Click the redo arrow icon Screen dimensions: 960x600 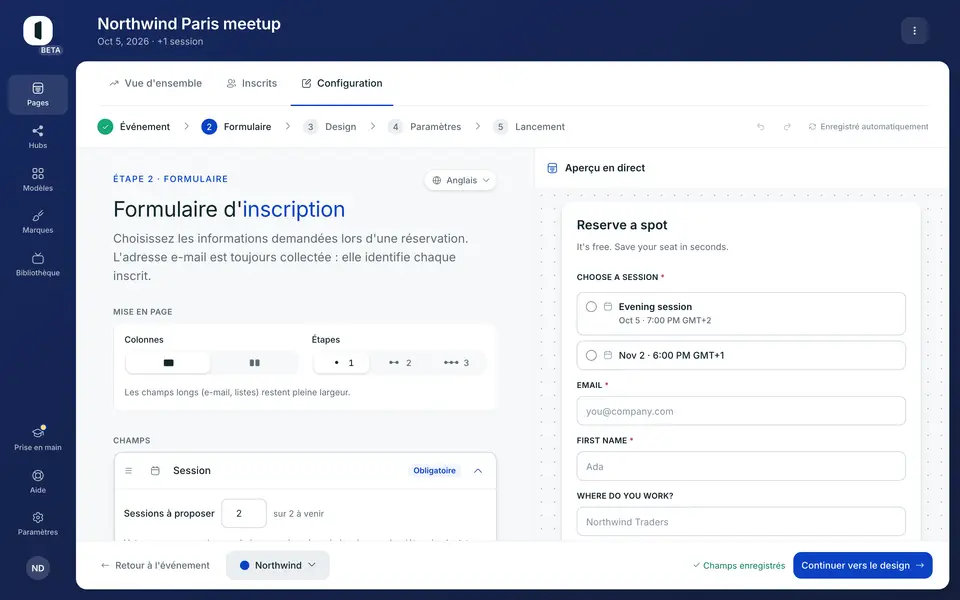tap(787, 127)
